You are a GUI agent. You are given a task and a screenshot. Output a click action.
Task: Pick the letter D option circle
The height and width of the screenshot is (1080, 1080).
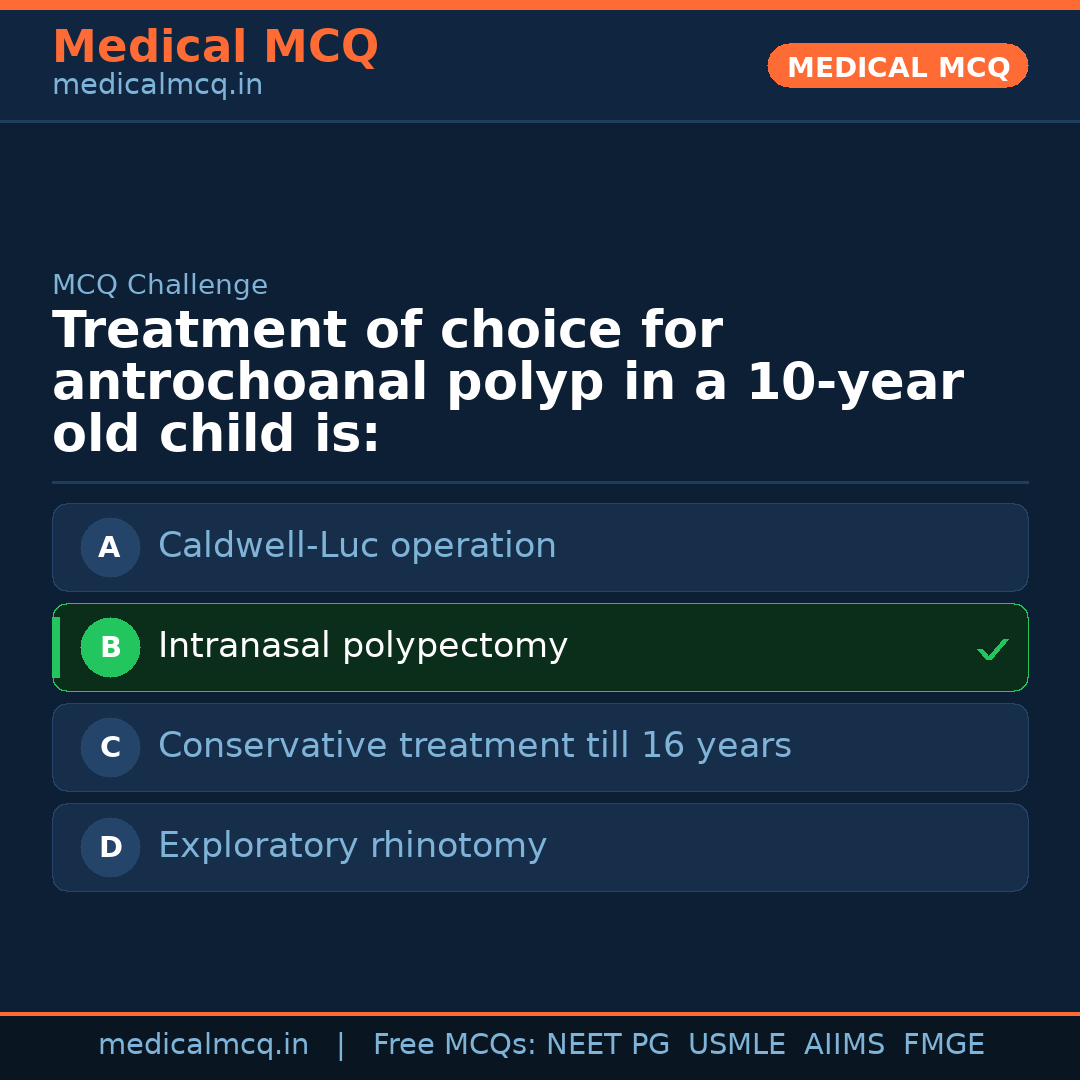(x=110, y=847)
